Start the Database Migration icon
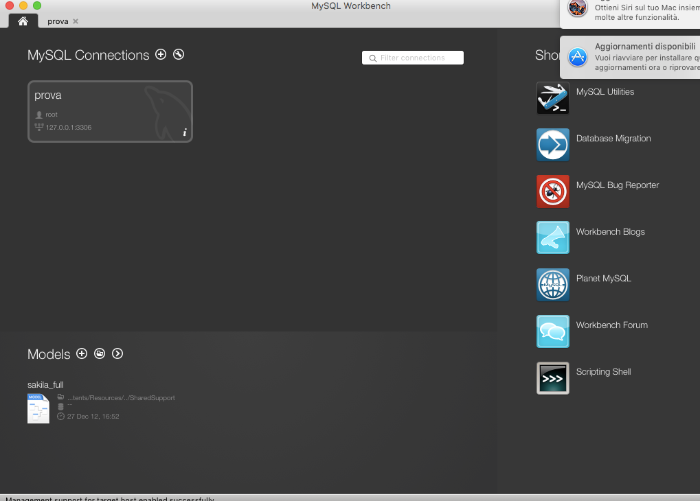 553,145
